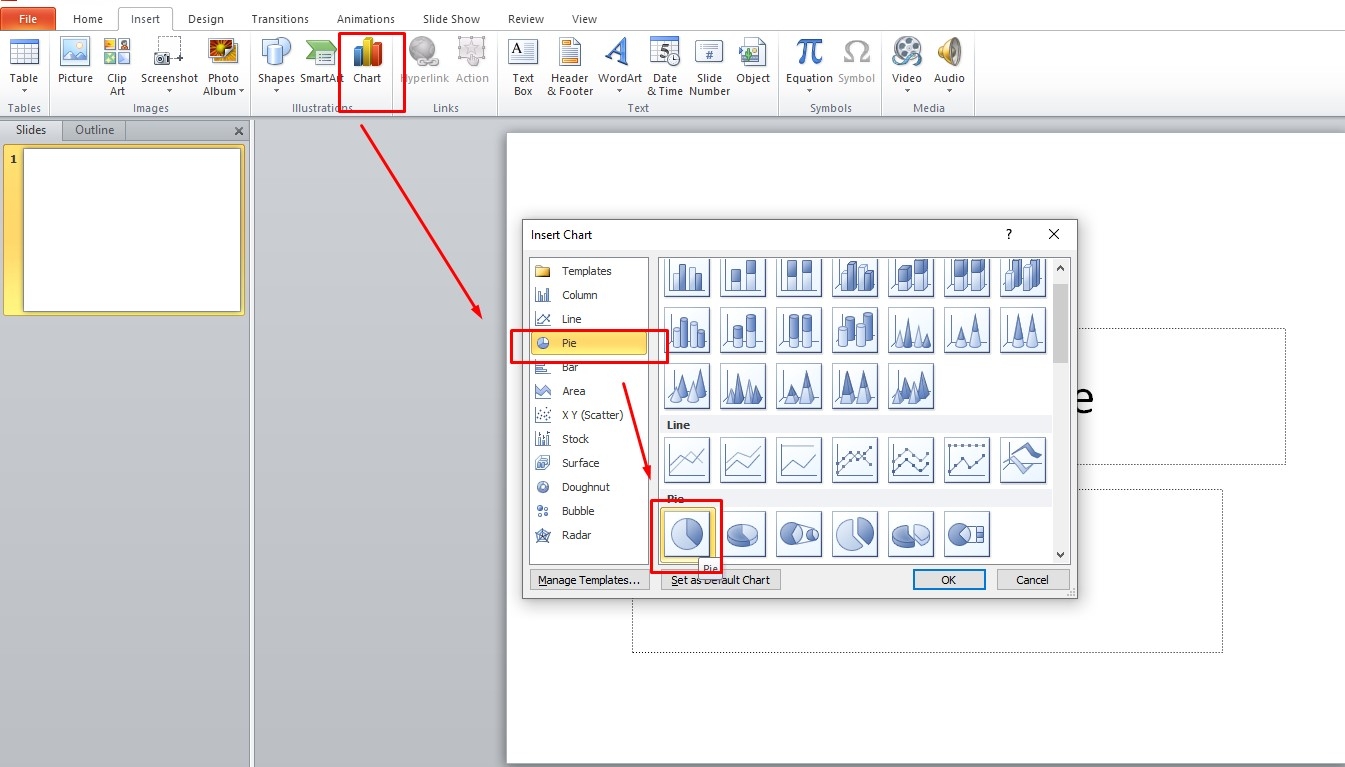
Task: Expand the Photo Album dropdown arrow
Action: coord(241,91)
